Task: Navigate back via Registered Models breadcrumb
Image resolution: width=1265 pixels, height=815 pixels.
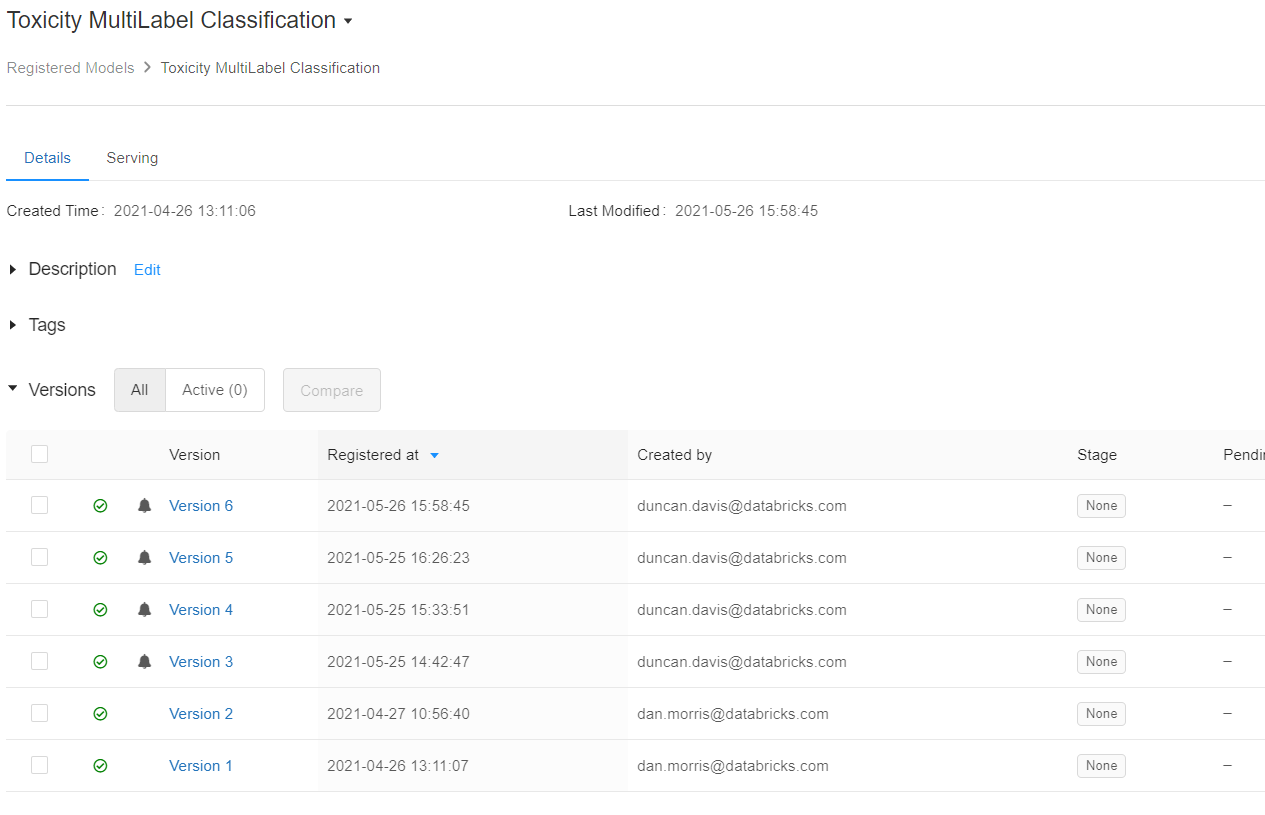Action: tap(70, 67)
